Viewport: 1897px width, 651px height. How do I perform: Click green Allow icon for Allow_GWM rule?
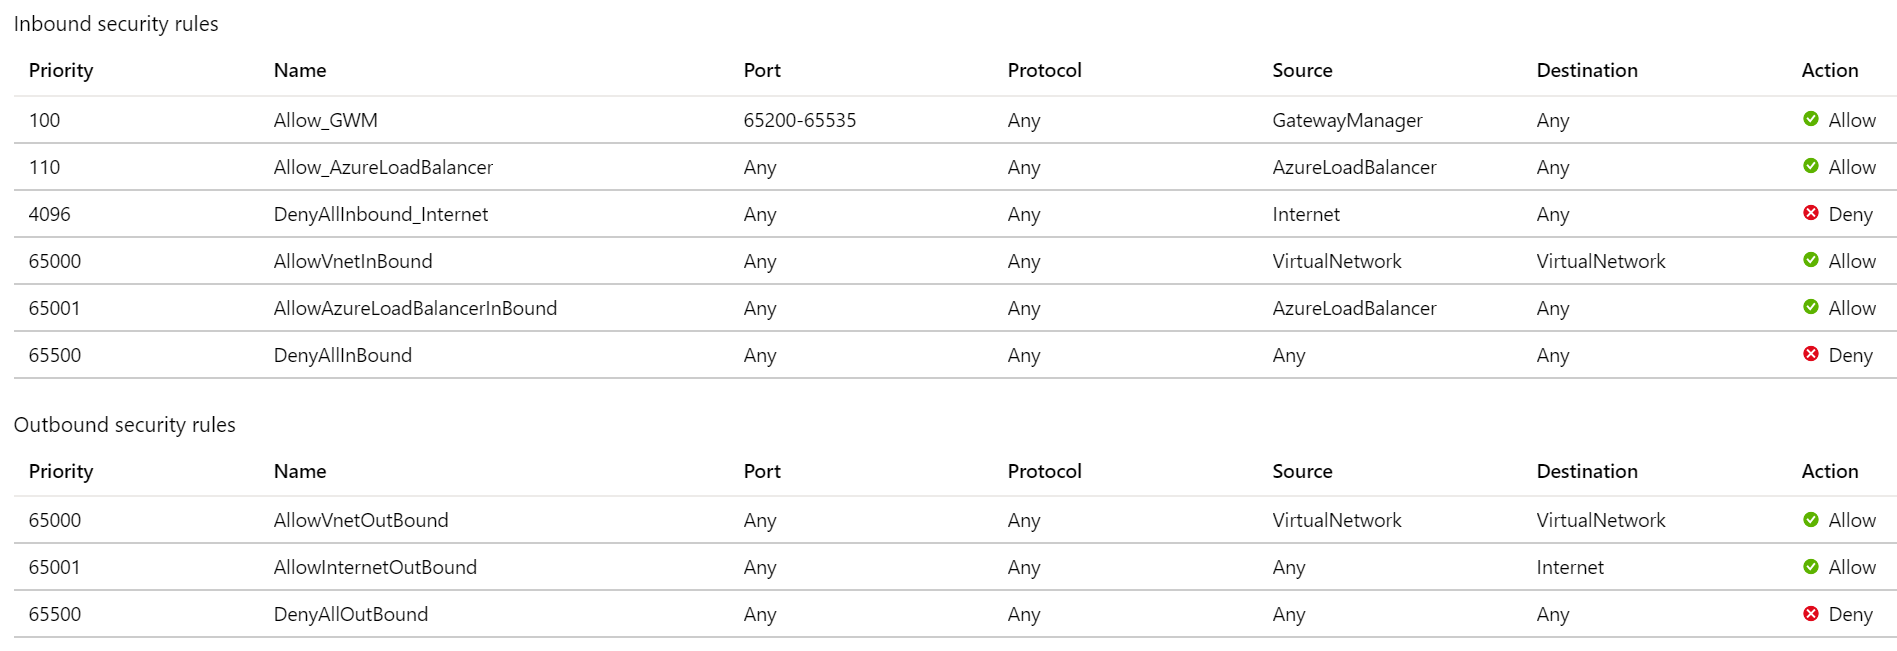1810,119
